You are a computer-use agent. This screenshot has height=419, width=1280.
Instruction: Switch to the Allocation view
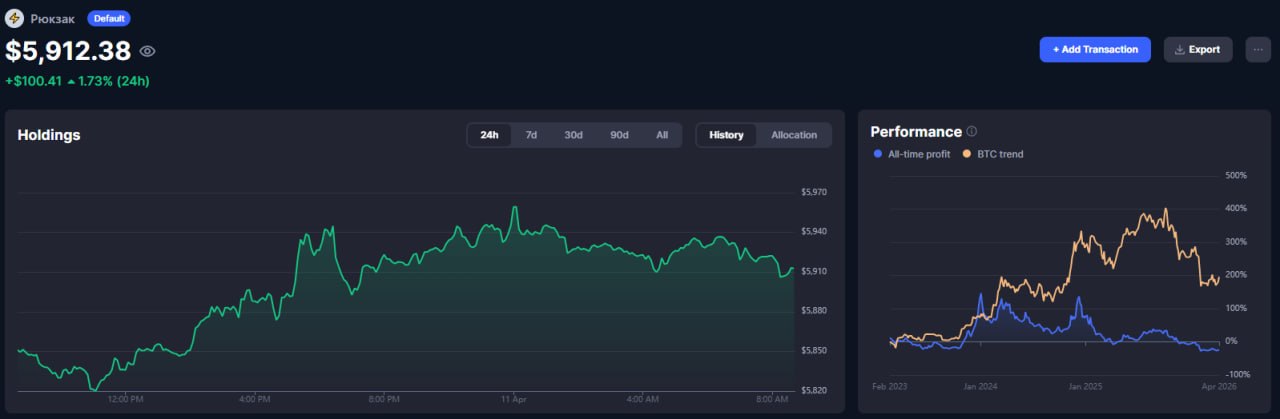tap(794, 135)
